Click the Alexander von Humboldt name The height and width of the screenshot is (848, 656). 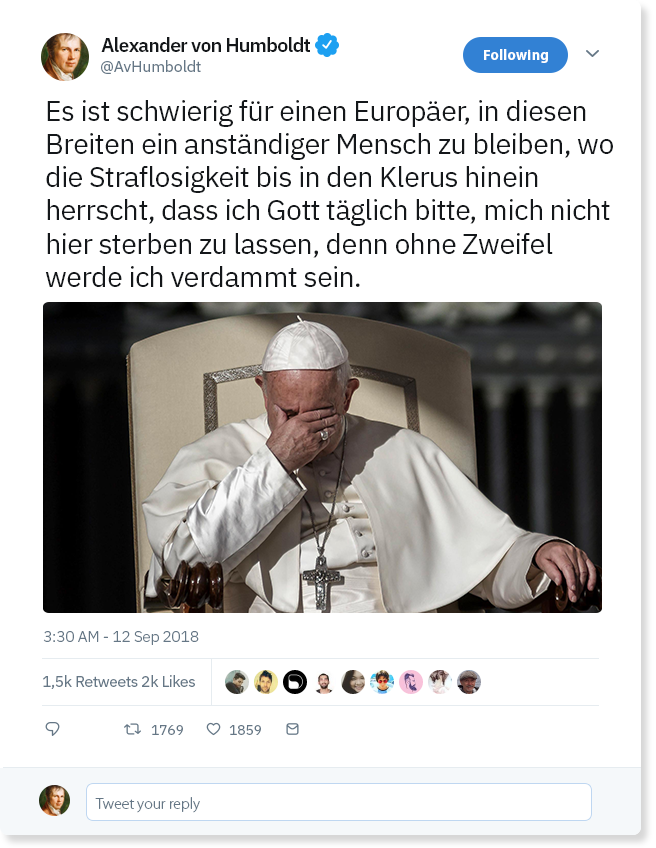[x=206, y=45]
